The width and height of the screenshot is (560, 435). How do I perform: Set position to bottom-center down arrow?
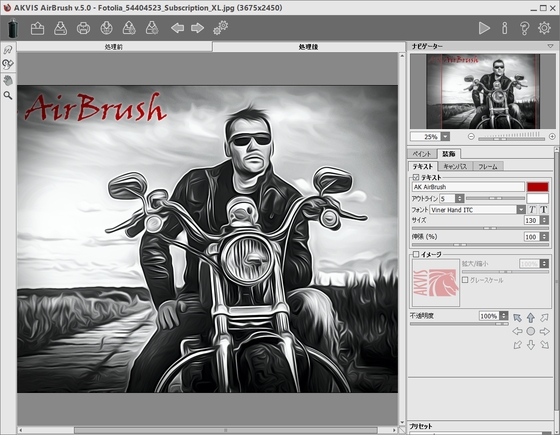click(x=531, y=345)
